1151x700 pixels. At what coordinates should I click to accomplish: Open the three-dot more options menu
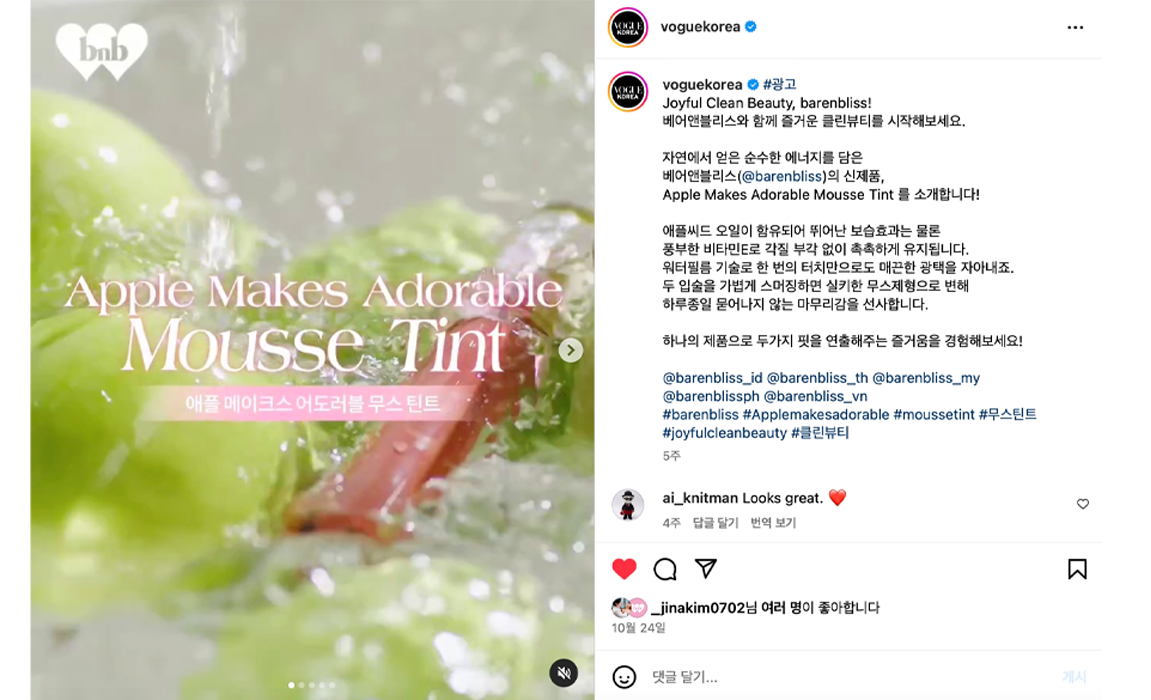[1075, 27]
